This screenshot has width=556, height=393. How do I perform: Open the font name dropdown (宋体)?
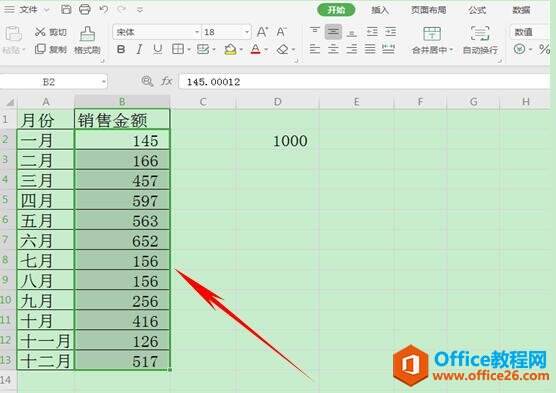pyautogui.click(x=197, y=32)
